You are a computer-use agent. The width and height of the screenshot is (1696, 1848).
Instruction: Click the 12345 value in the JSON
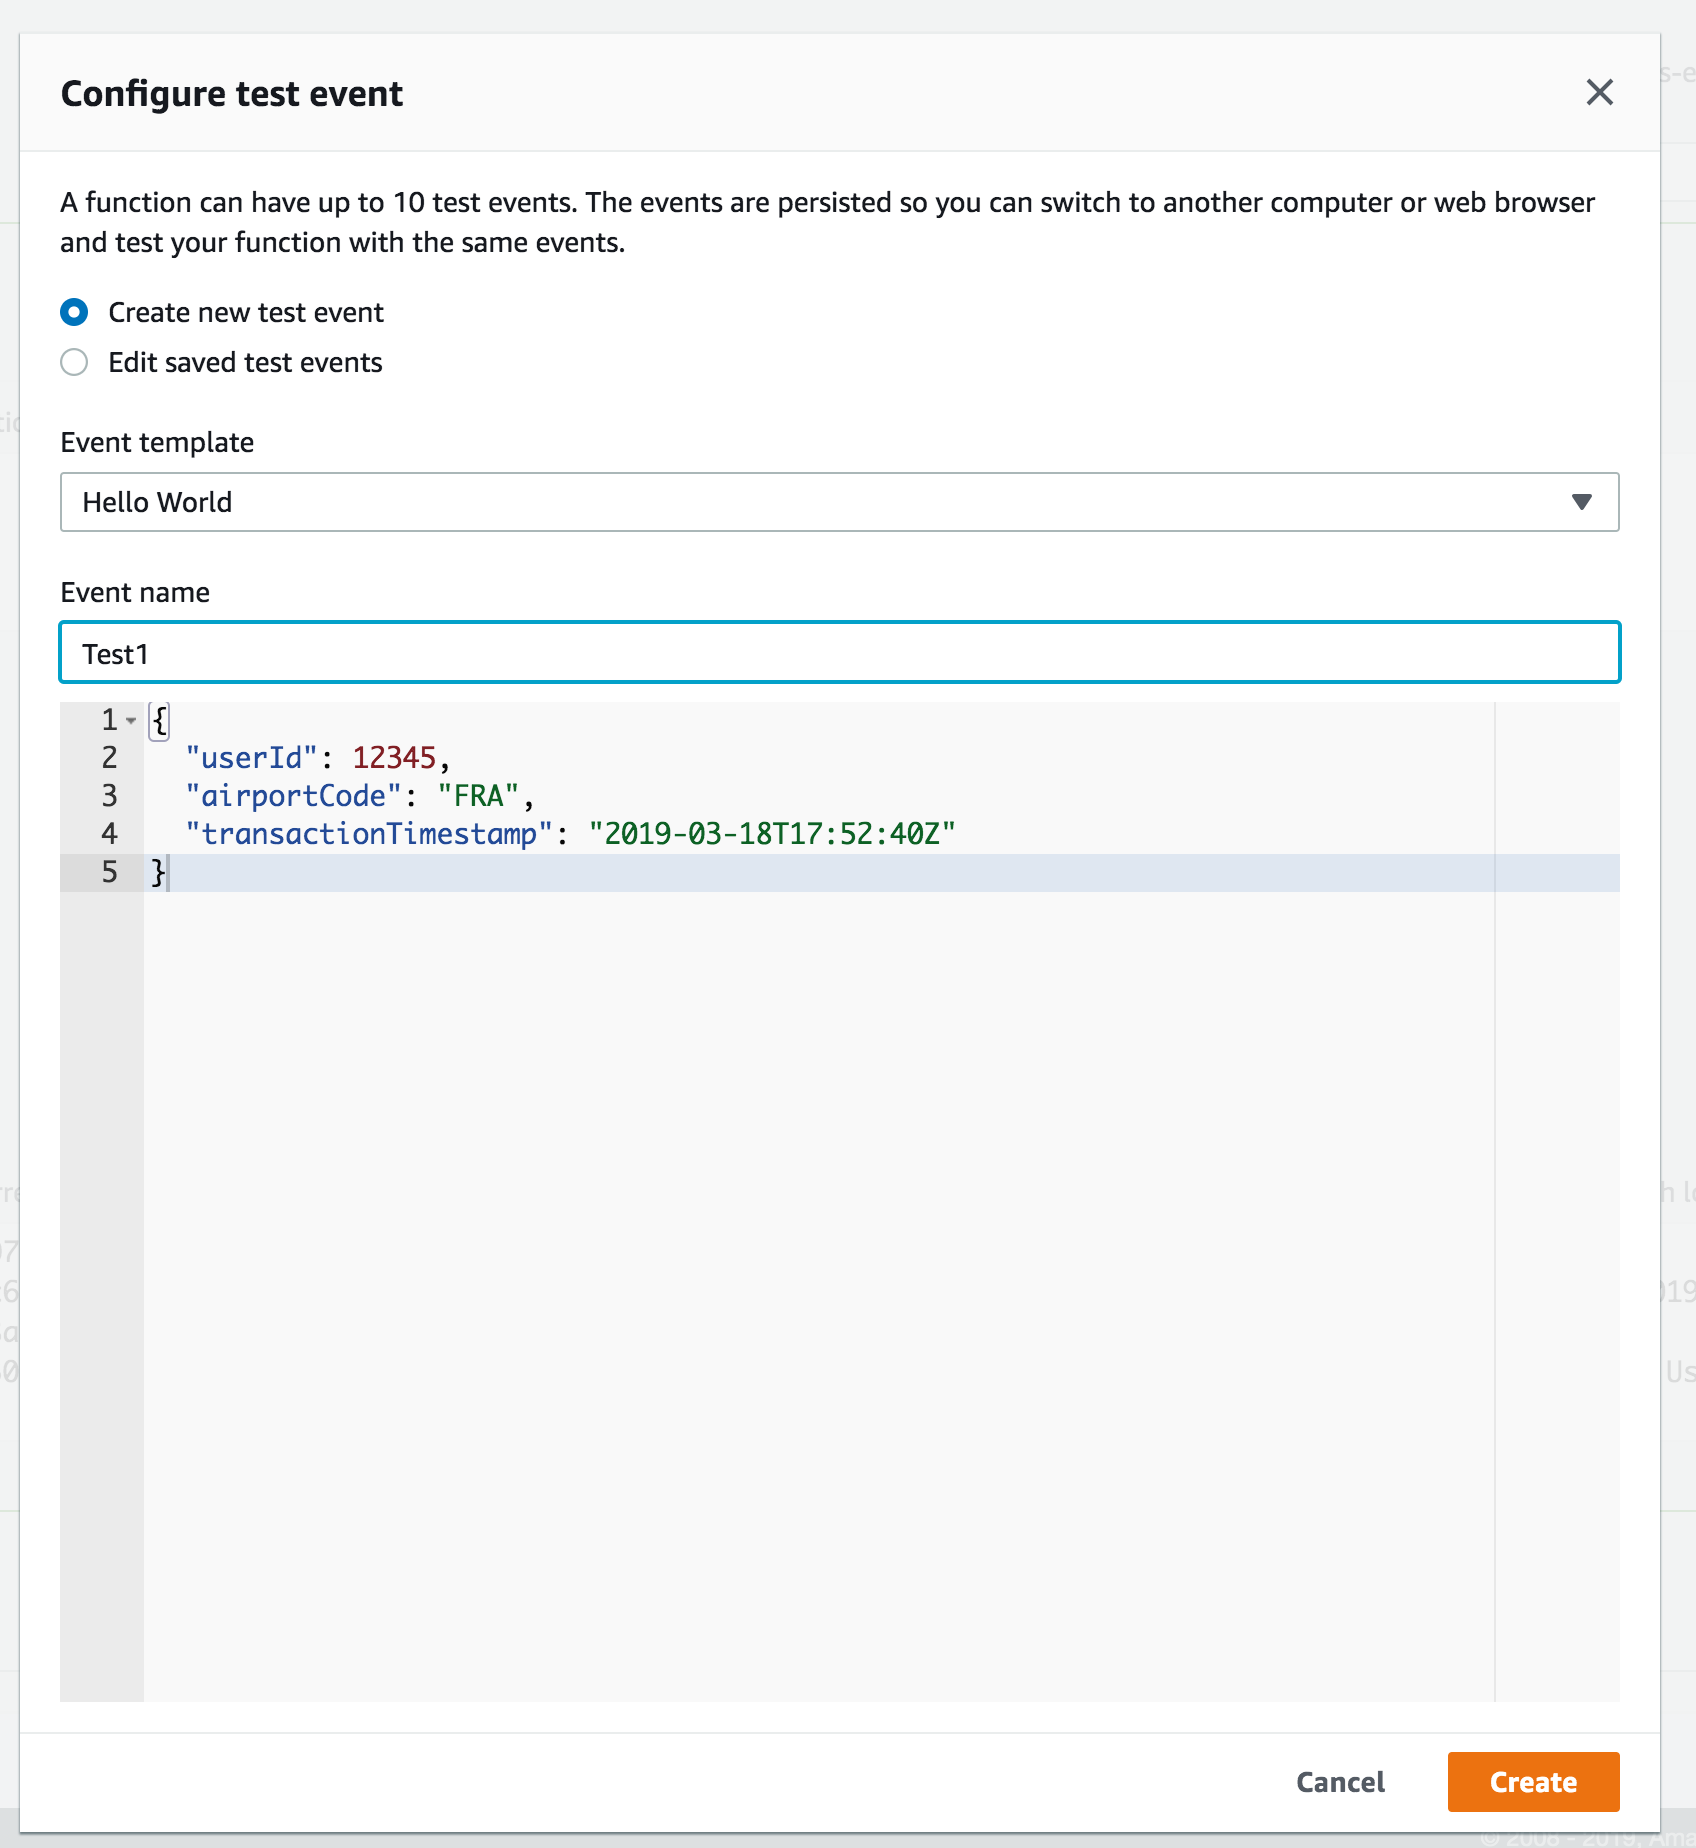(394, 758)
